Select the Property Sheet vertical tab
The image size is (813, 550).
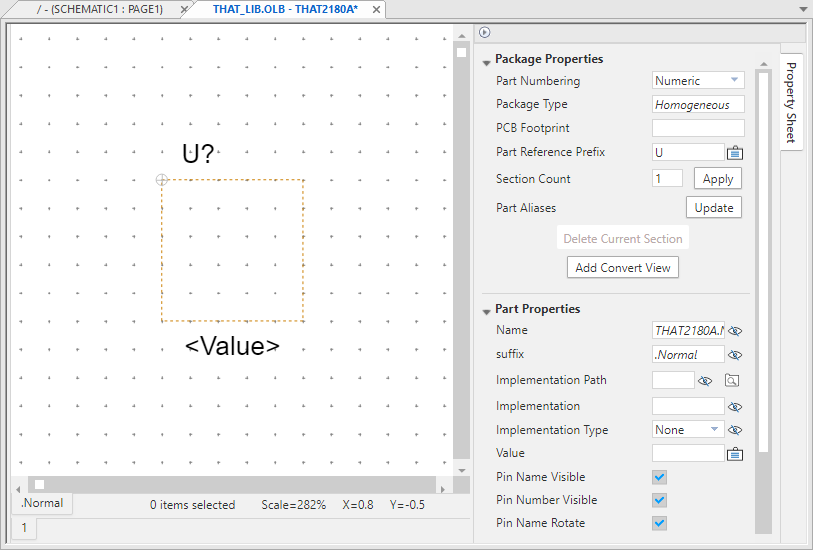(x=791, y=102)
